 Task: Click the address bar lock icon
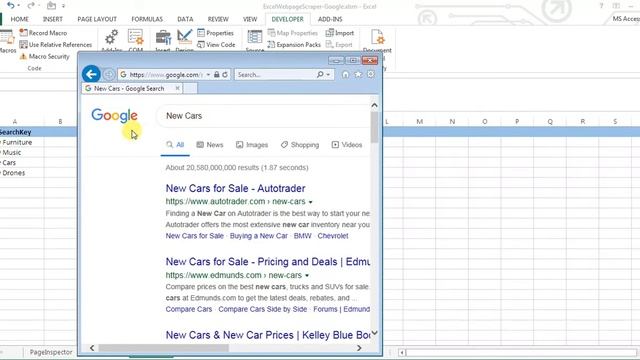[217, 75]
